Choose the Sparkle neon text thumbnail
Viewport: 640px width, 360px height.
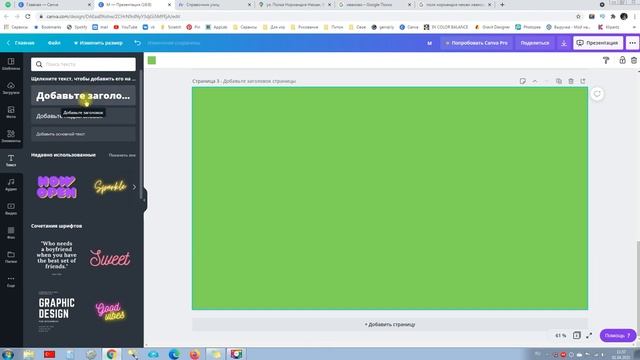point(110,187)
